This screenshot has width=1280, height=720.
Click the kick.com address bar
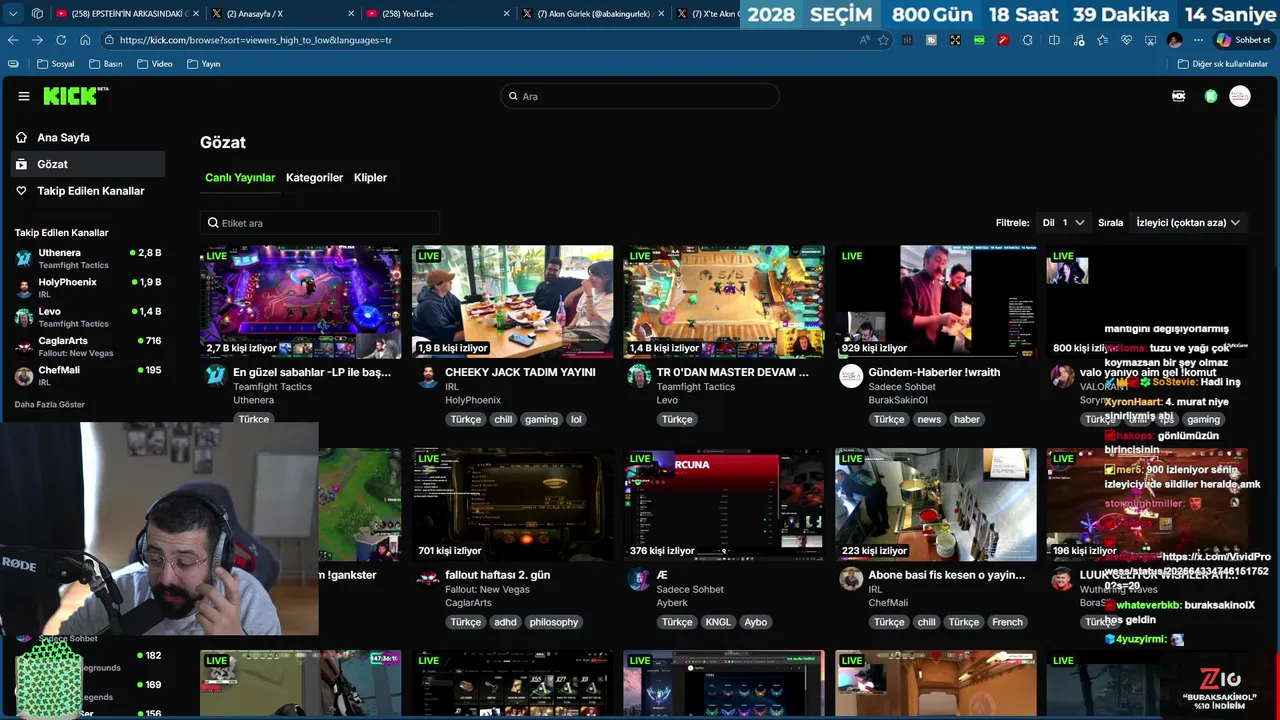480,40
